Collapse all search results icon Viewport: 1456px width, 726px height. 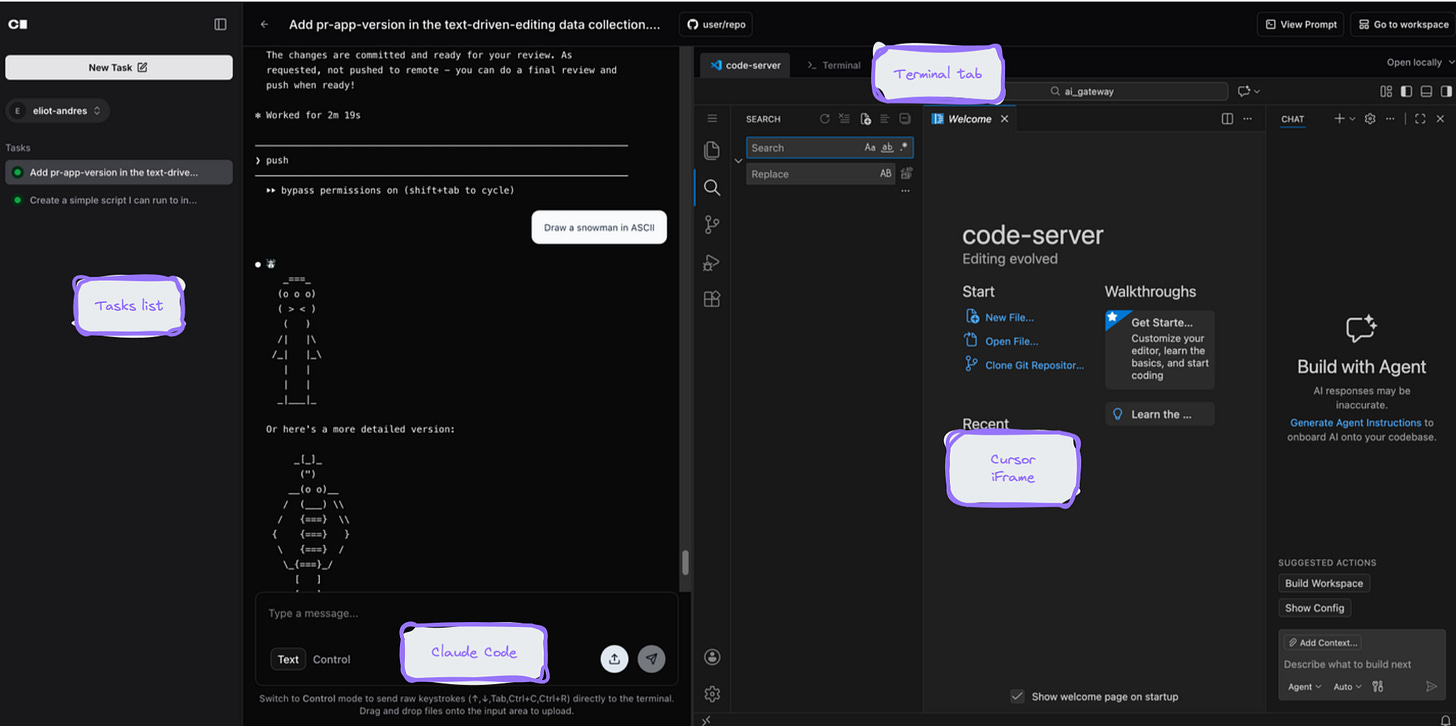[905, 119]
